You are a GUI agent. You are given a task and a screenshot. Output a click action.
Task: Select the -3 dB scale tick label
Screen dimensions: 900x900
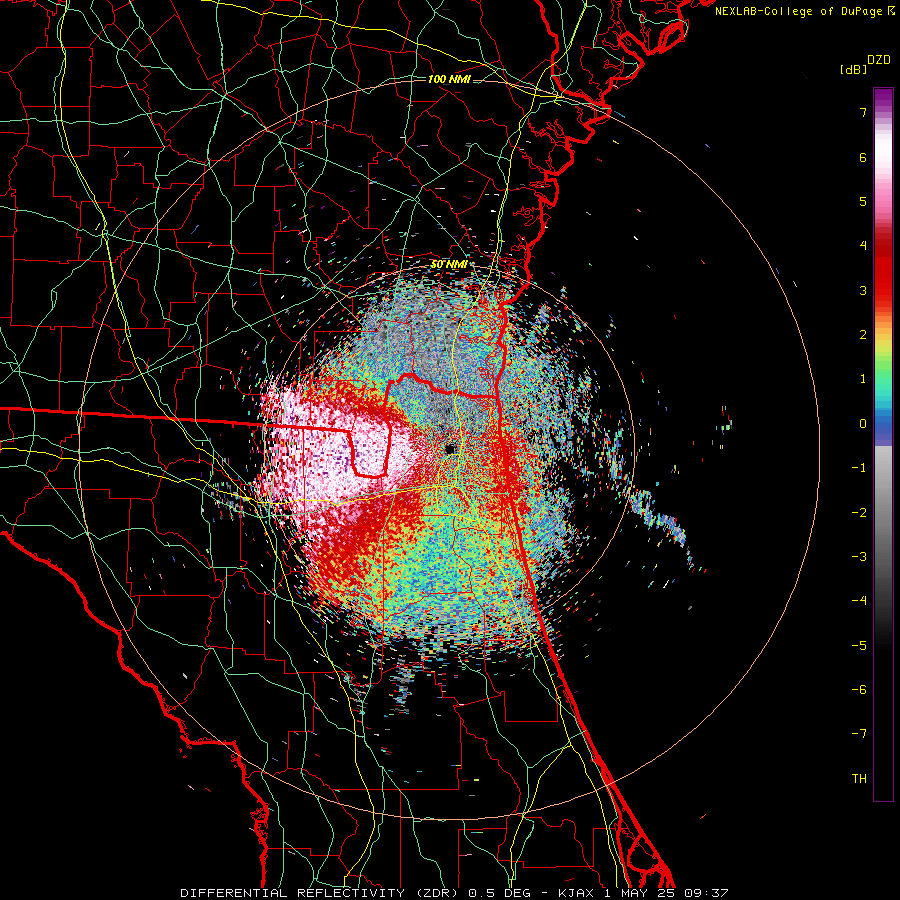tap(859, 557)
